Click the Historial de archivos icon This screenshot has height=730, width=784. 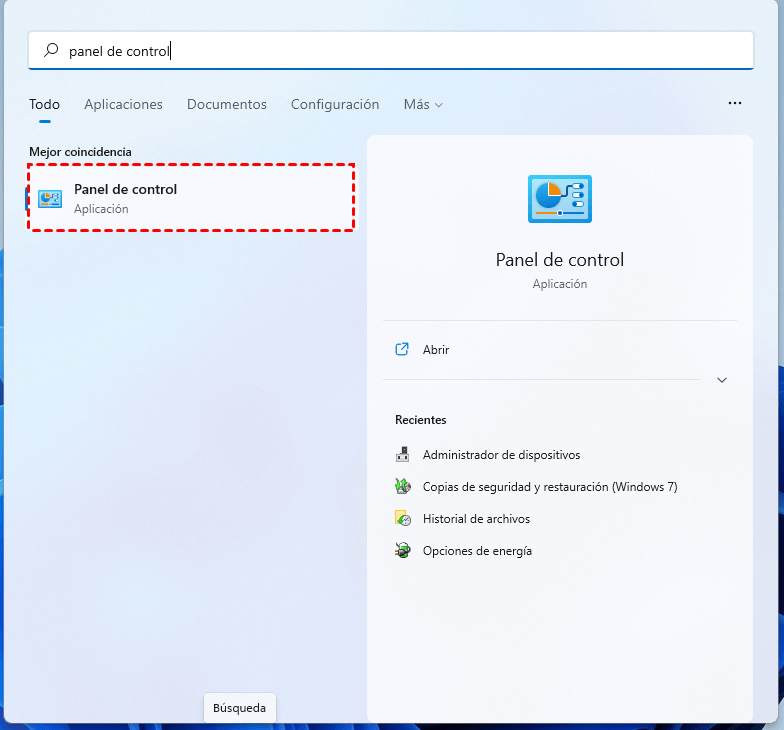tap(402, 518)
